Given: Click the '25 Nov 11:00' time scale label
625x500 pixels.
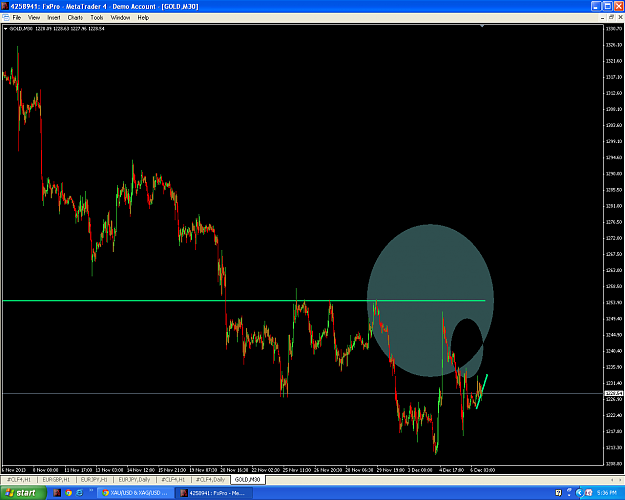Looking at the screenshot, I should [x=297, y=470].
